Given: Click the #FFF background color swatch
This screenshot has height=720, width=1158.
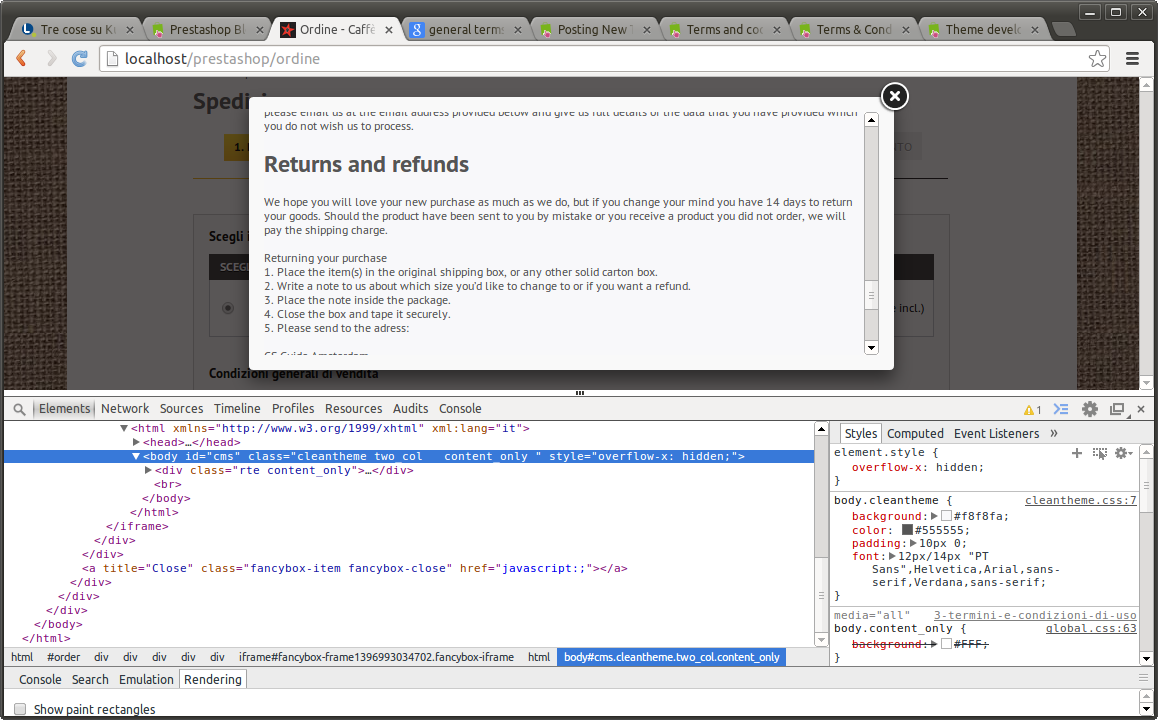Looking at the screenshot, I should click(x=946, y=644).
